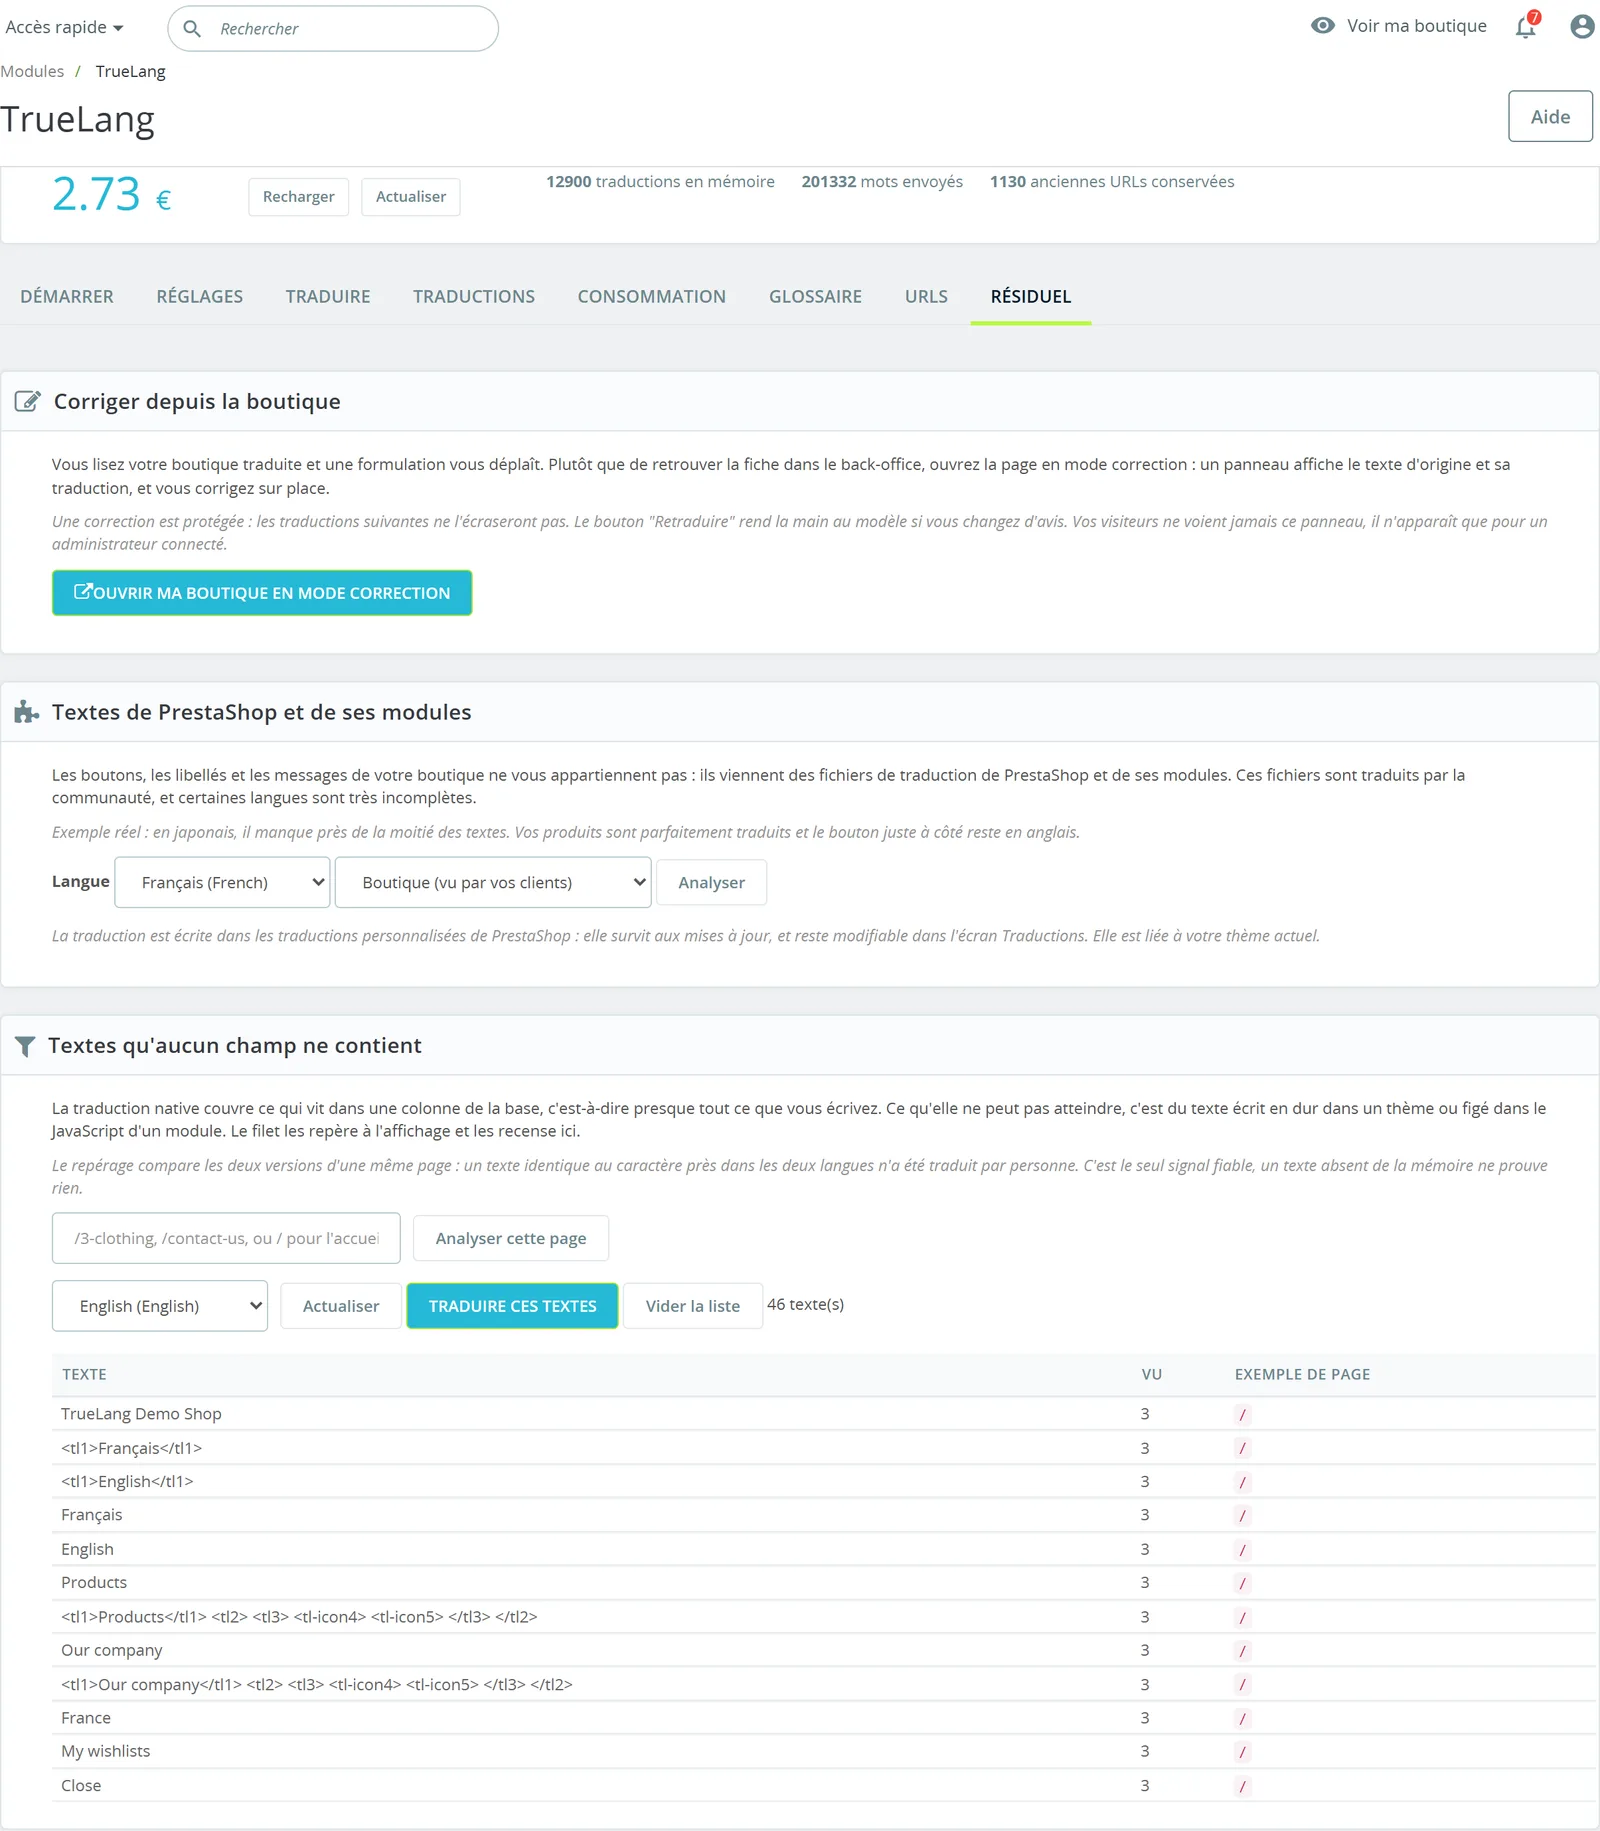
Task: Open page link in My wishlists row
Action: pyautogui.click(x=1242, y=1752)
